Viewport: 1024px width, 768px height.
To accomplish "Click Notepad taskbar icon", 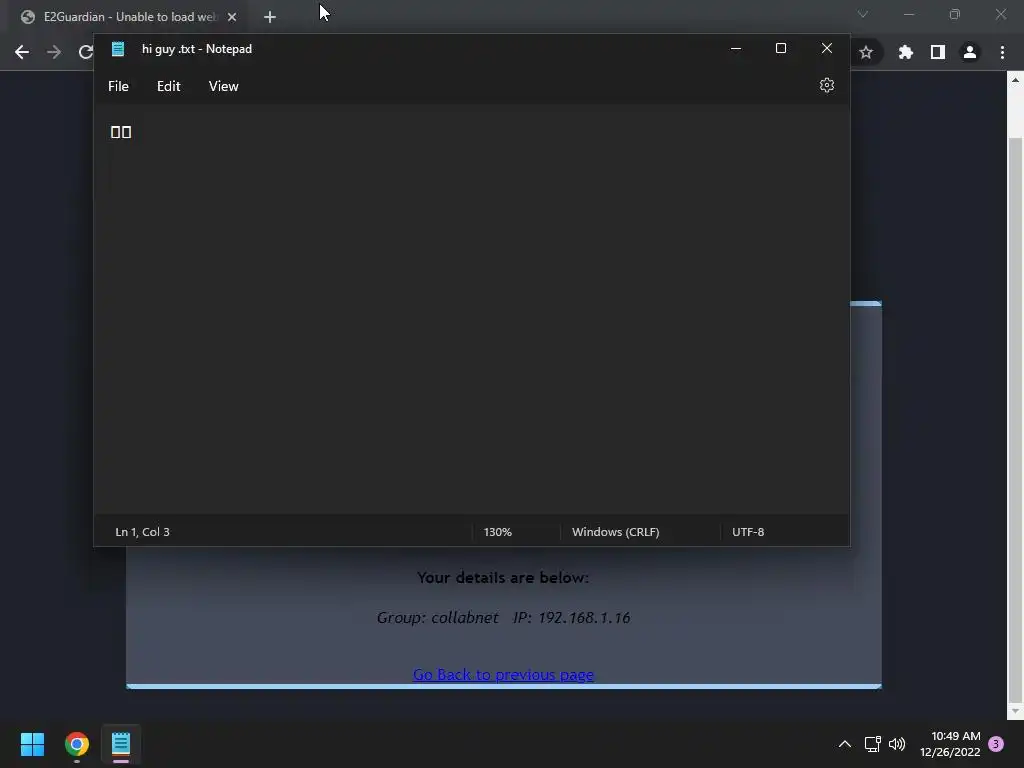I will coord(121,744).
